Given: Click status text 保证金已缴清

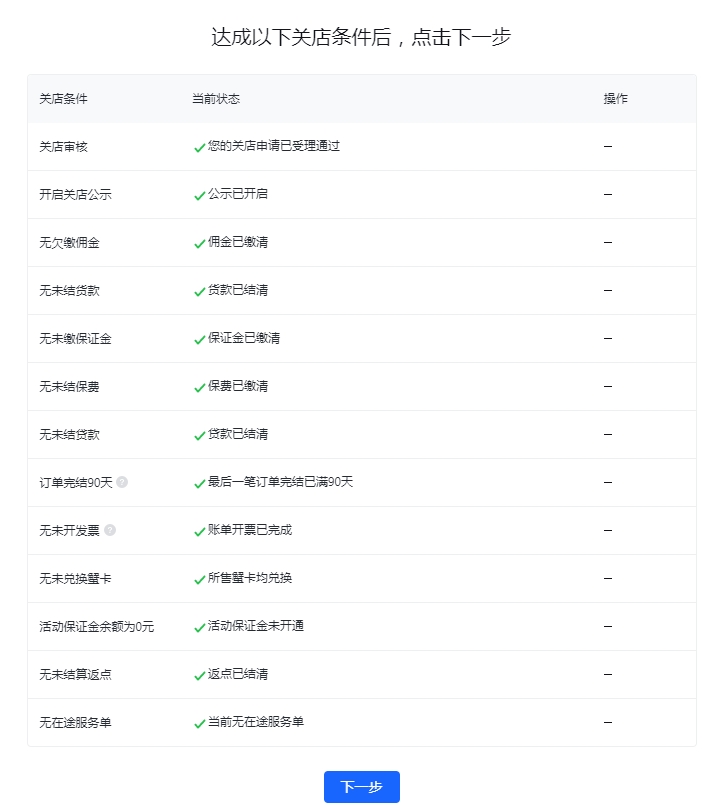Looking at the screenshot, I should pos(244,338).
